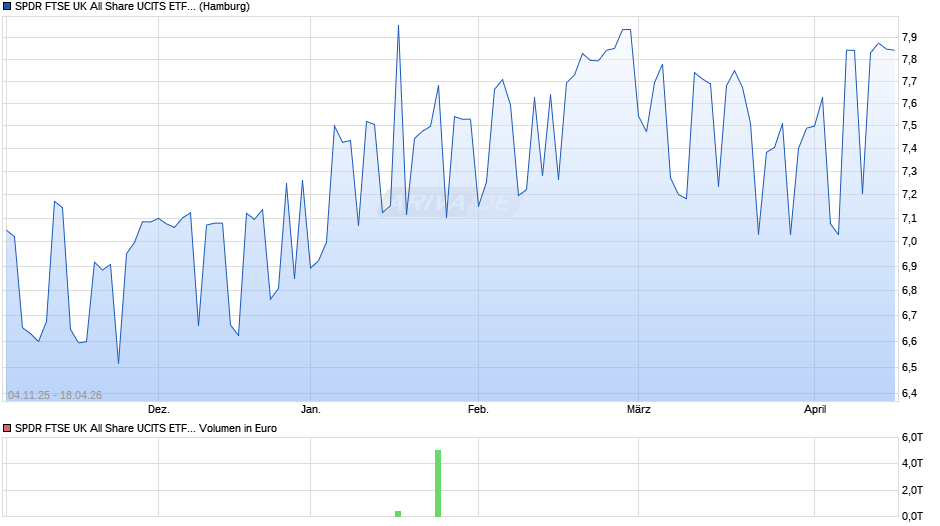
Task: Click the 7,0 price axis label
Action: tap(909, 242)
